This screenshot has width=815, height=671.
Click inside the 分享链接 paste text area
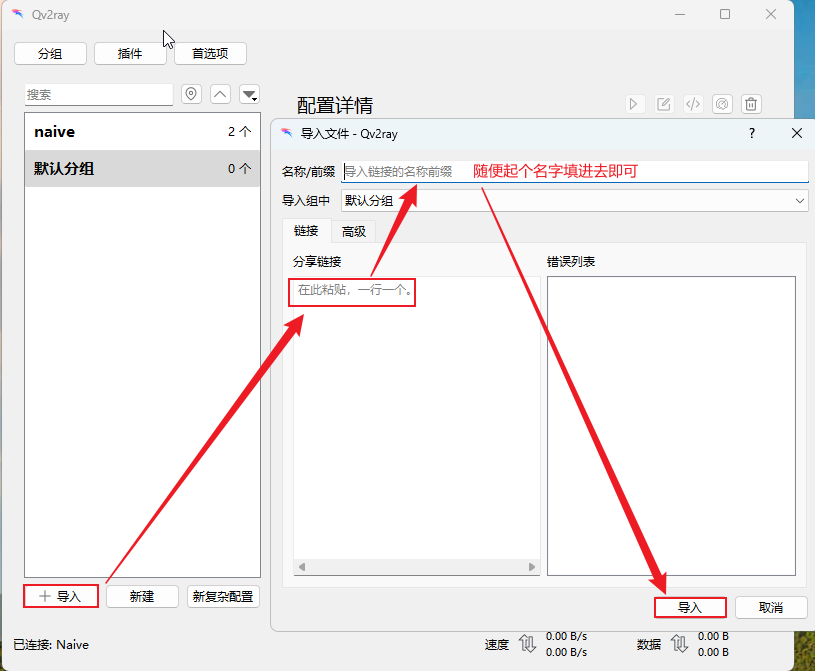(x=416, y=420)
